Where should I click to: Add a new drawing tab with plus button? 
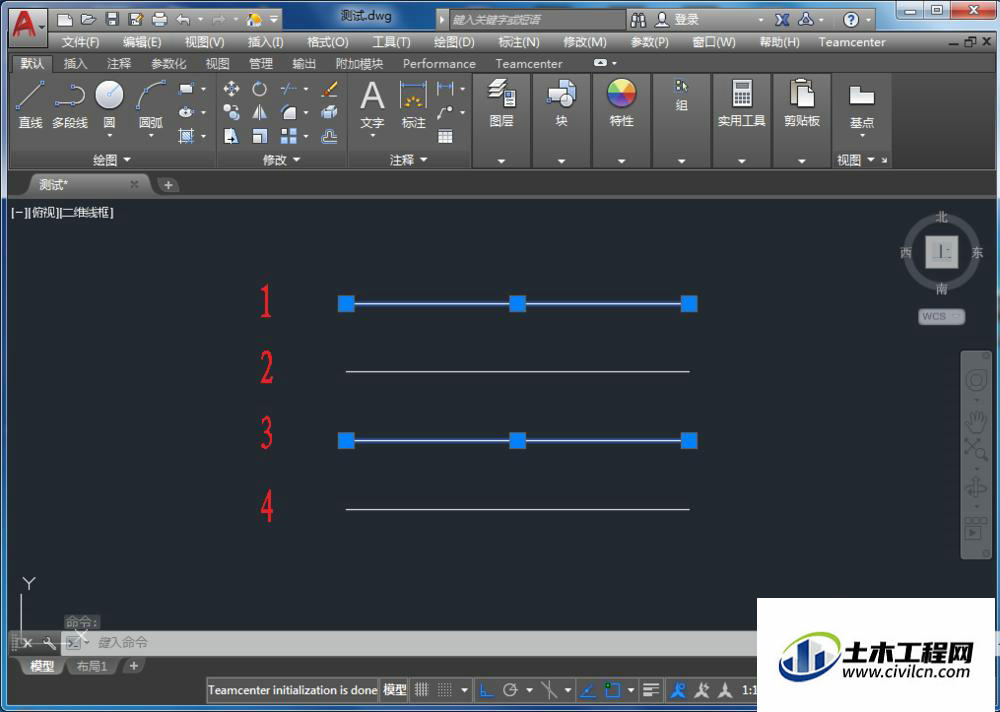(x=168, y=185)
